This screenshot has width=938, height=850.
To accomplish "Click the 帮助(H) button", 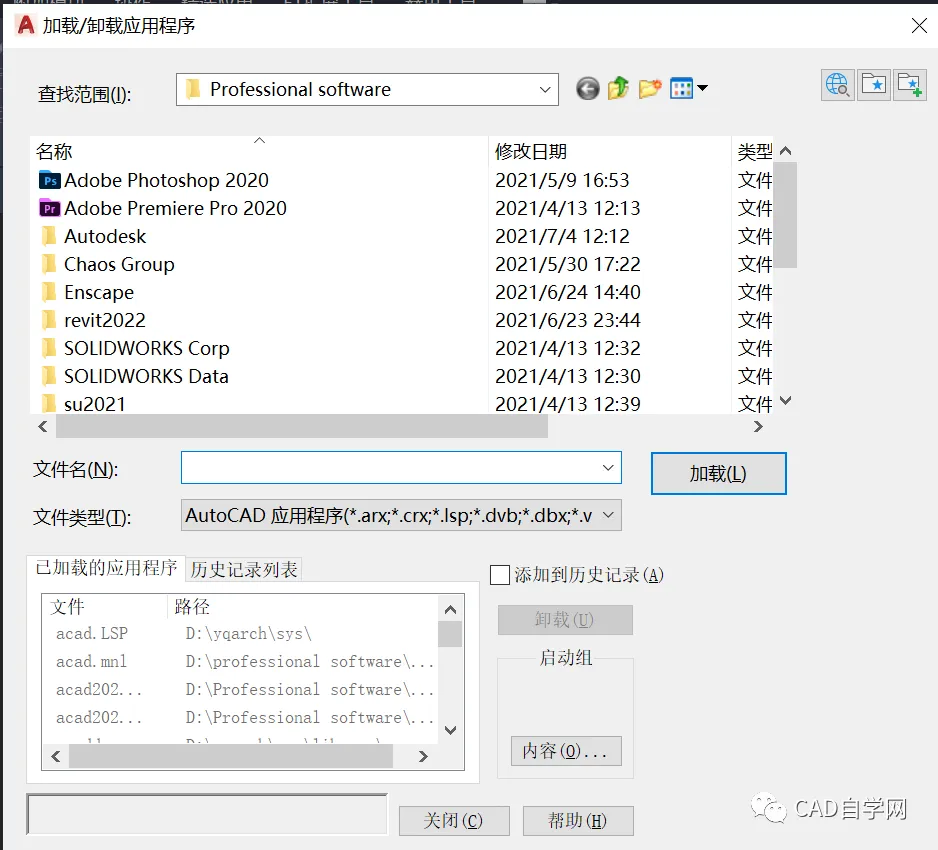I will (x=578, y=821).
